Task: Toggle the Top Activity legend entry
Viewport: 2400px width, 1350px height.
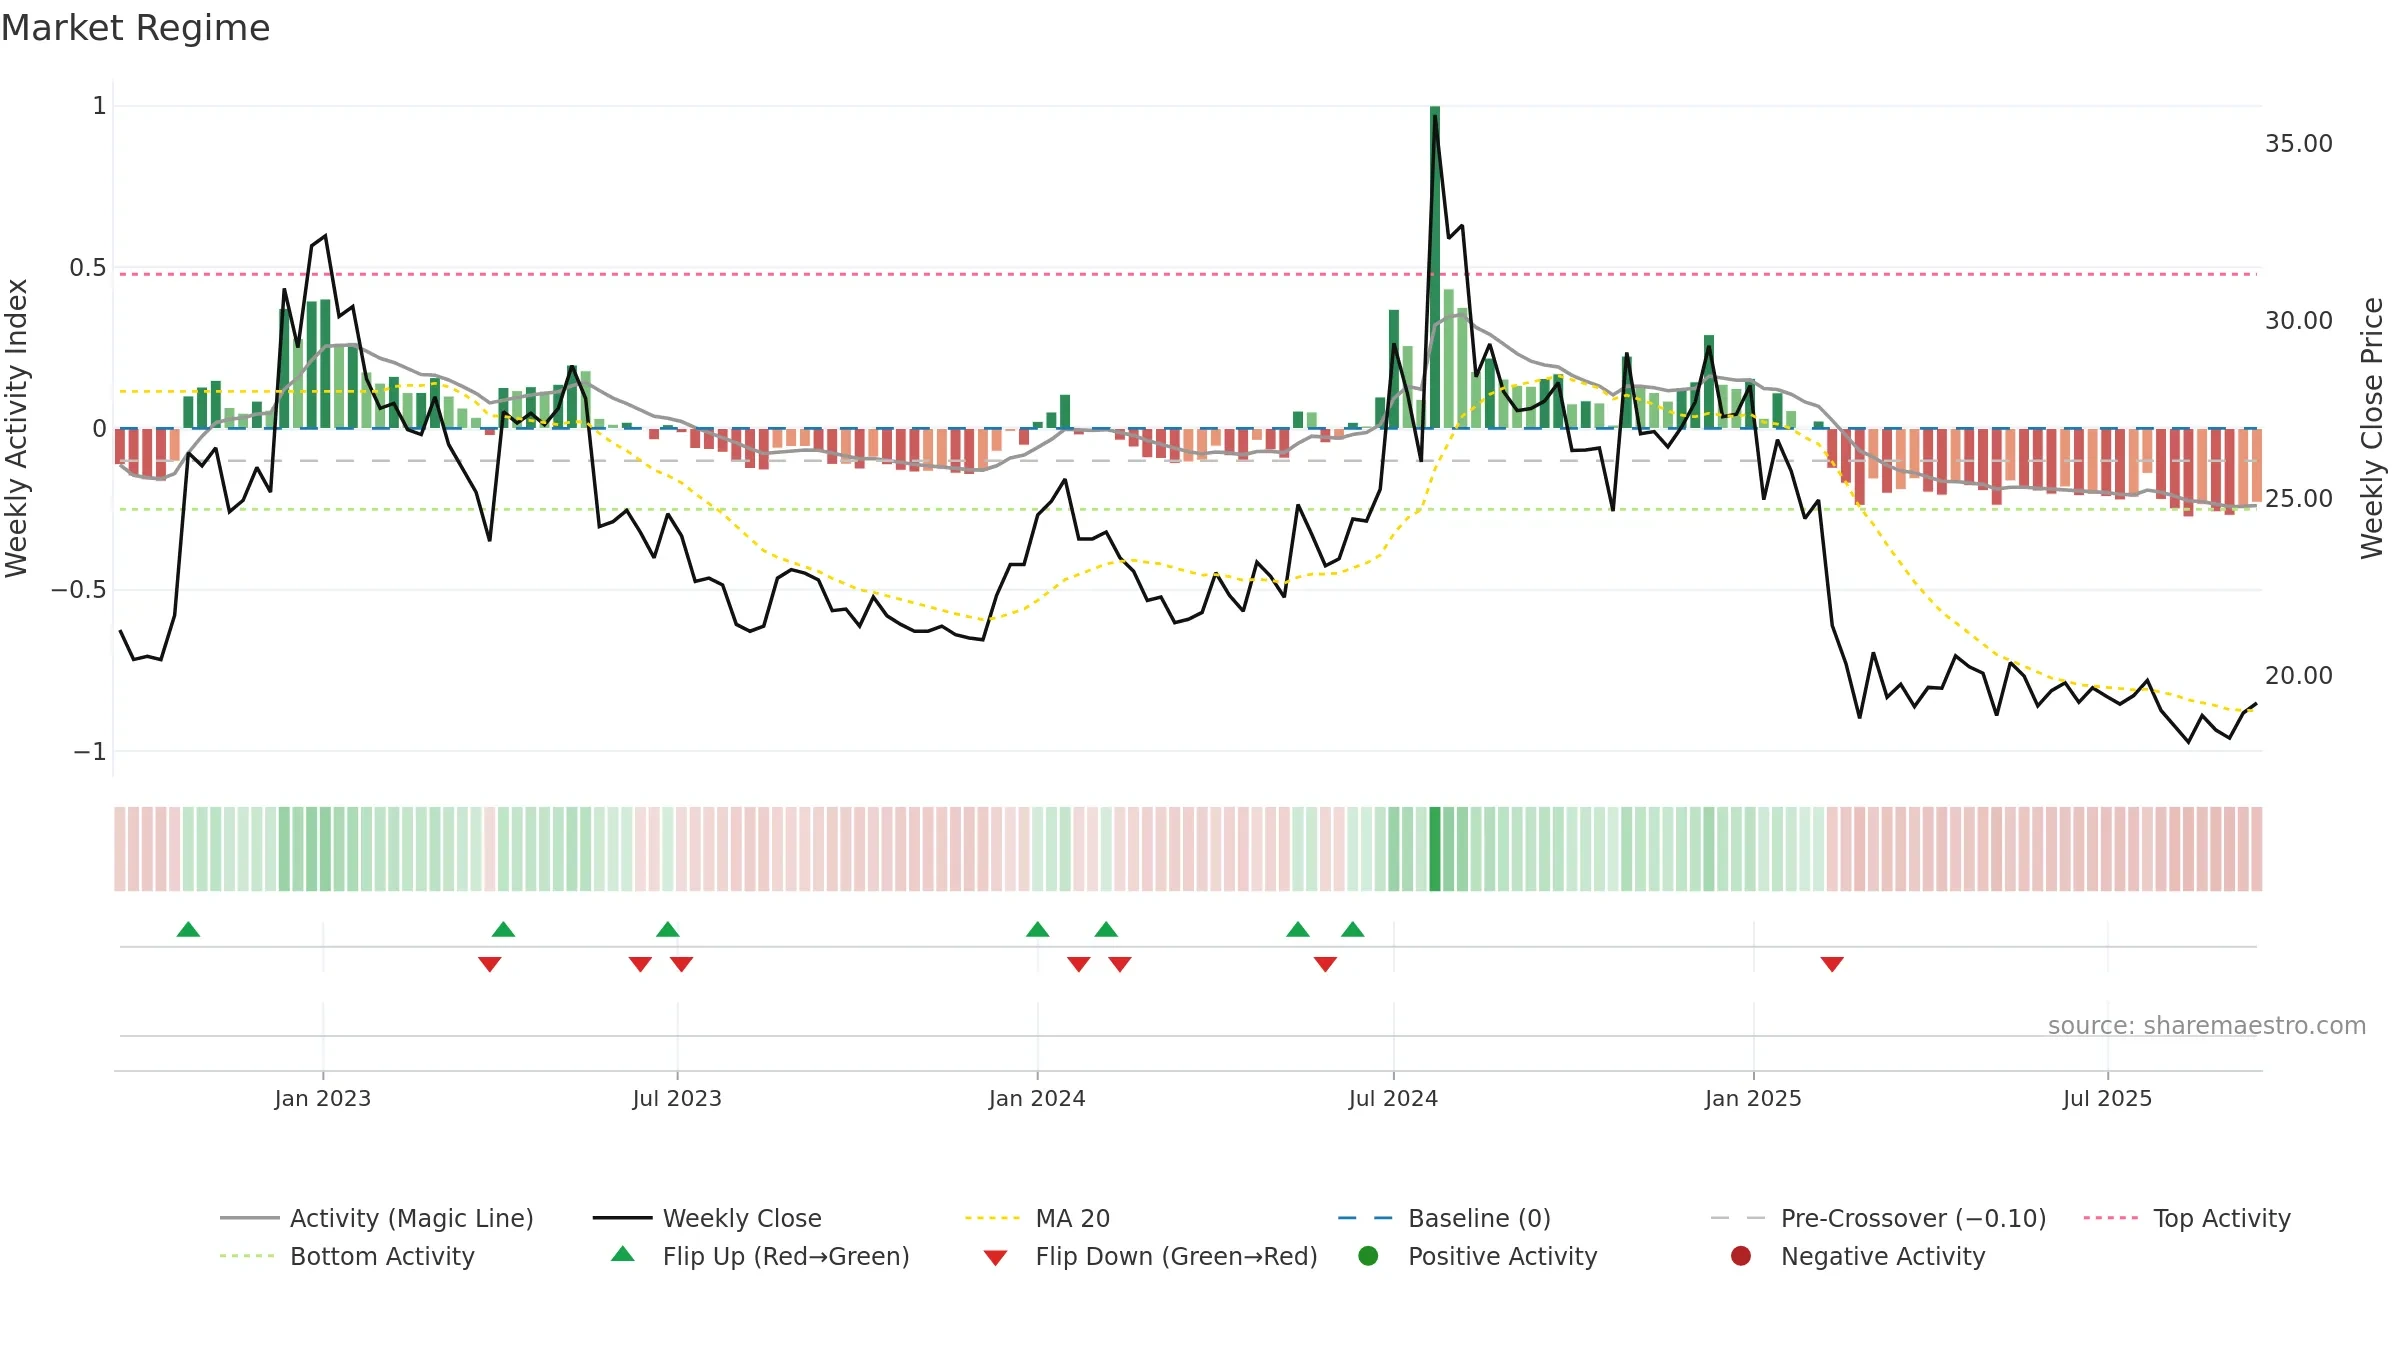Action: (x=2187, y=1218)
